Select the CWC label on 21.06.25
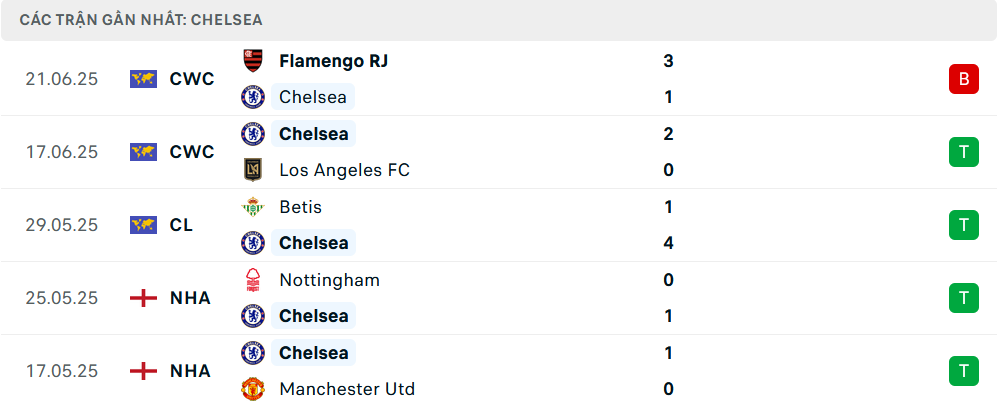 coord(192,79)
